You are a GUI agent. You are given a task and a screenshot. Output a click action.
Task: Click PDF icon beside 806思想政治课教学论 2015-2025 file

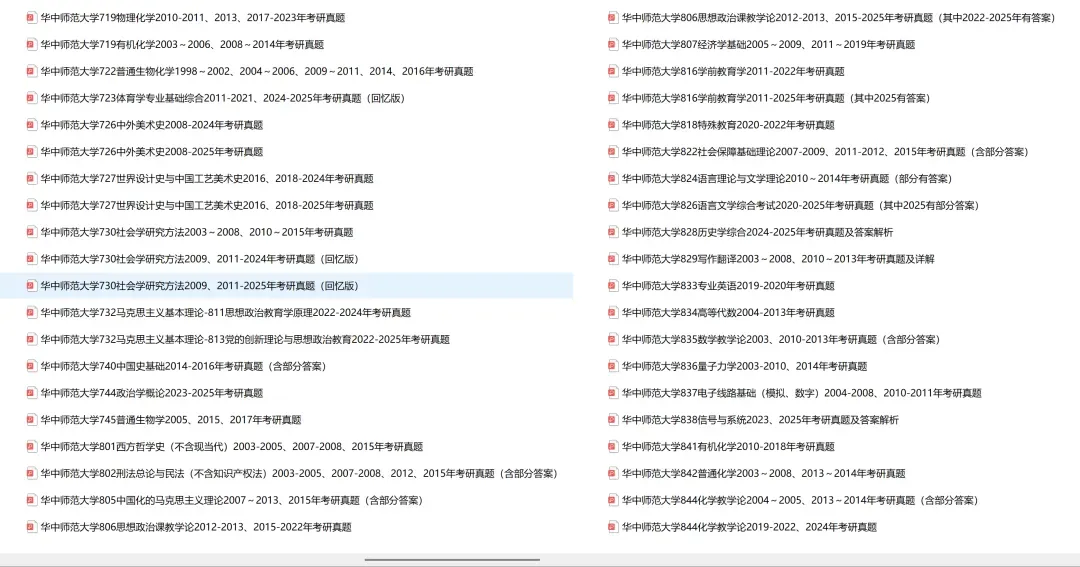pos(612,18)
